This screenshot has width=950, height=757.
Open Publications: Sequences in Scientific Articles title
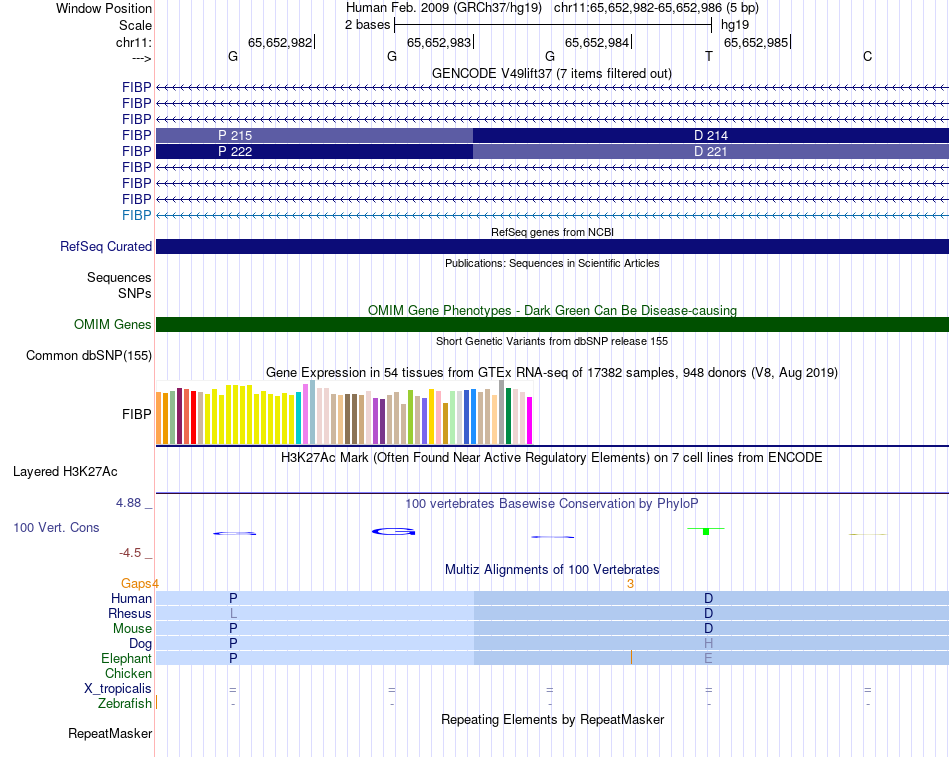click(x=552, y=263)
